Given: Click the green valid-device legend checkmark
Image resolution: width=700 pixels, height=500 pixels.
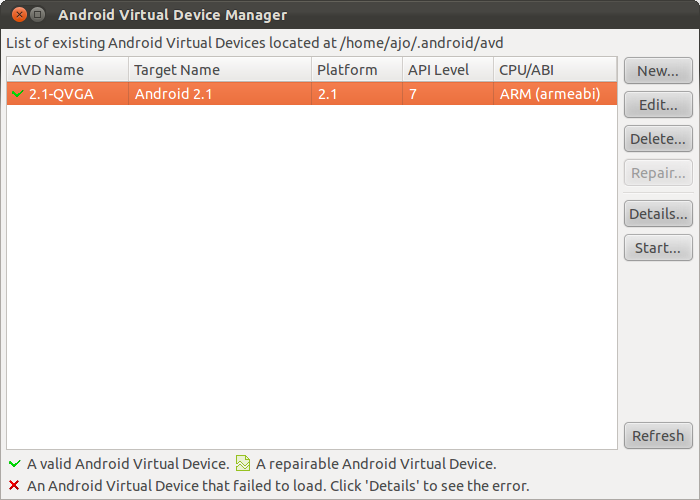Looking at the screenshot, I should (15, 463).
